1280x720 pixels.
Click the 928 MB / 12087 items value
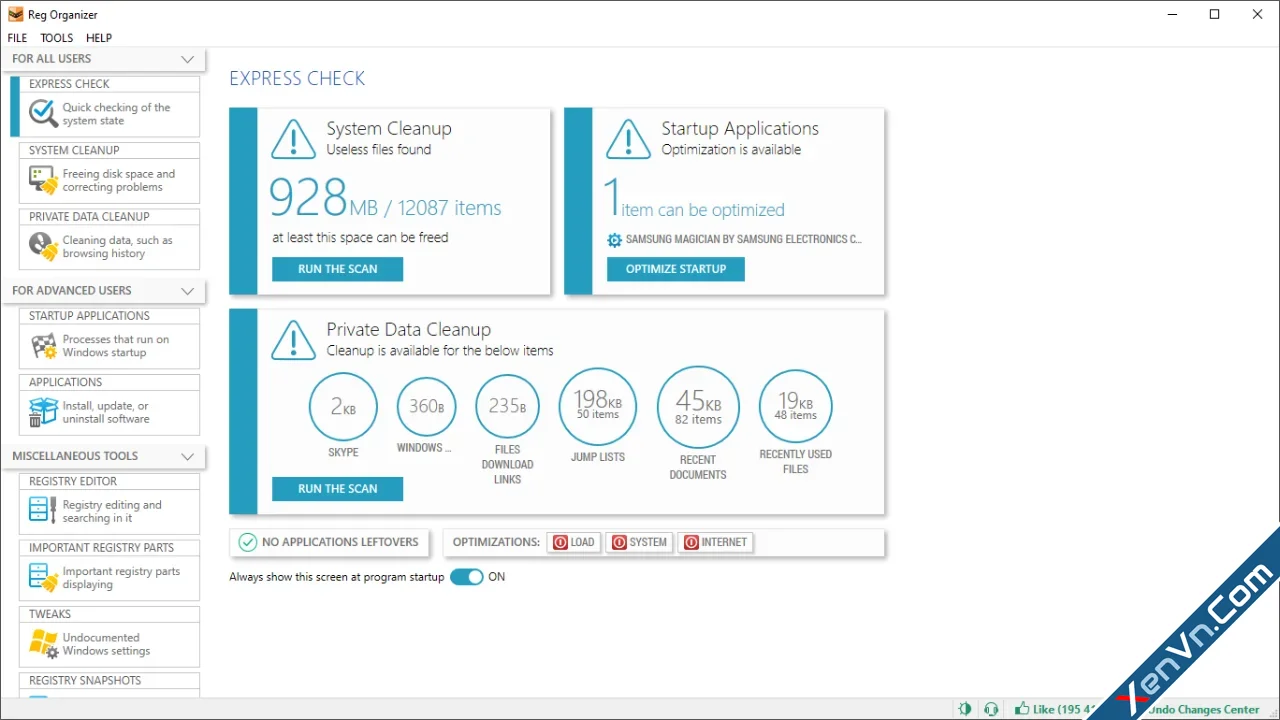pos(386,198)
